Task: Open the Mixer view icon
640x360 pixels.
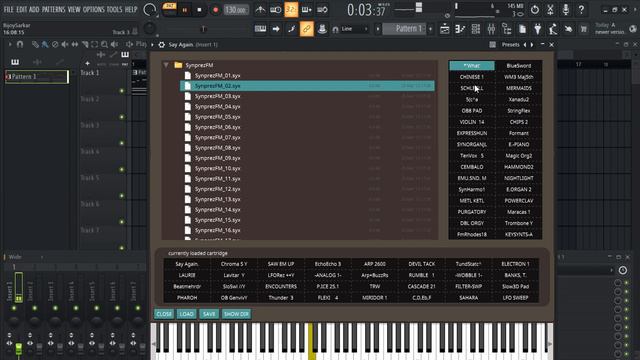Action: (x=491, y=29)
